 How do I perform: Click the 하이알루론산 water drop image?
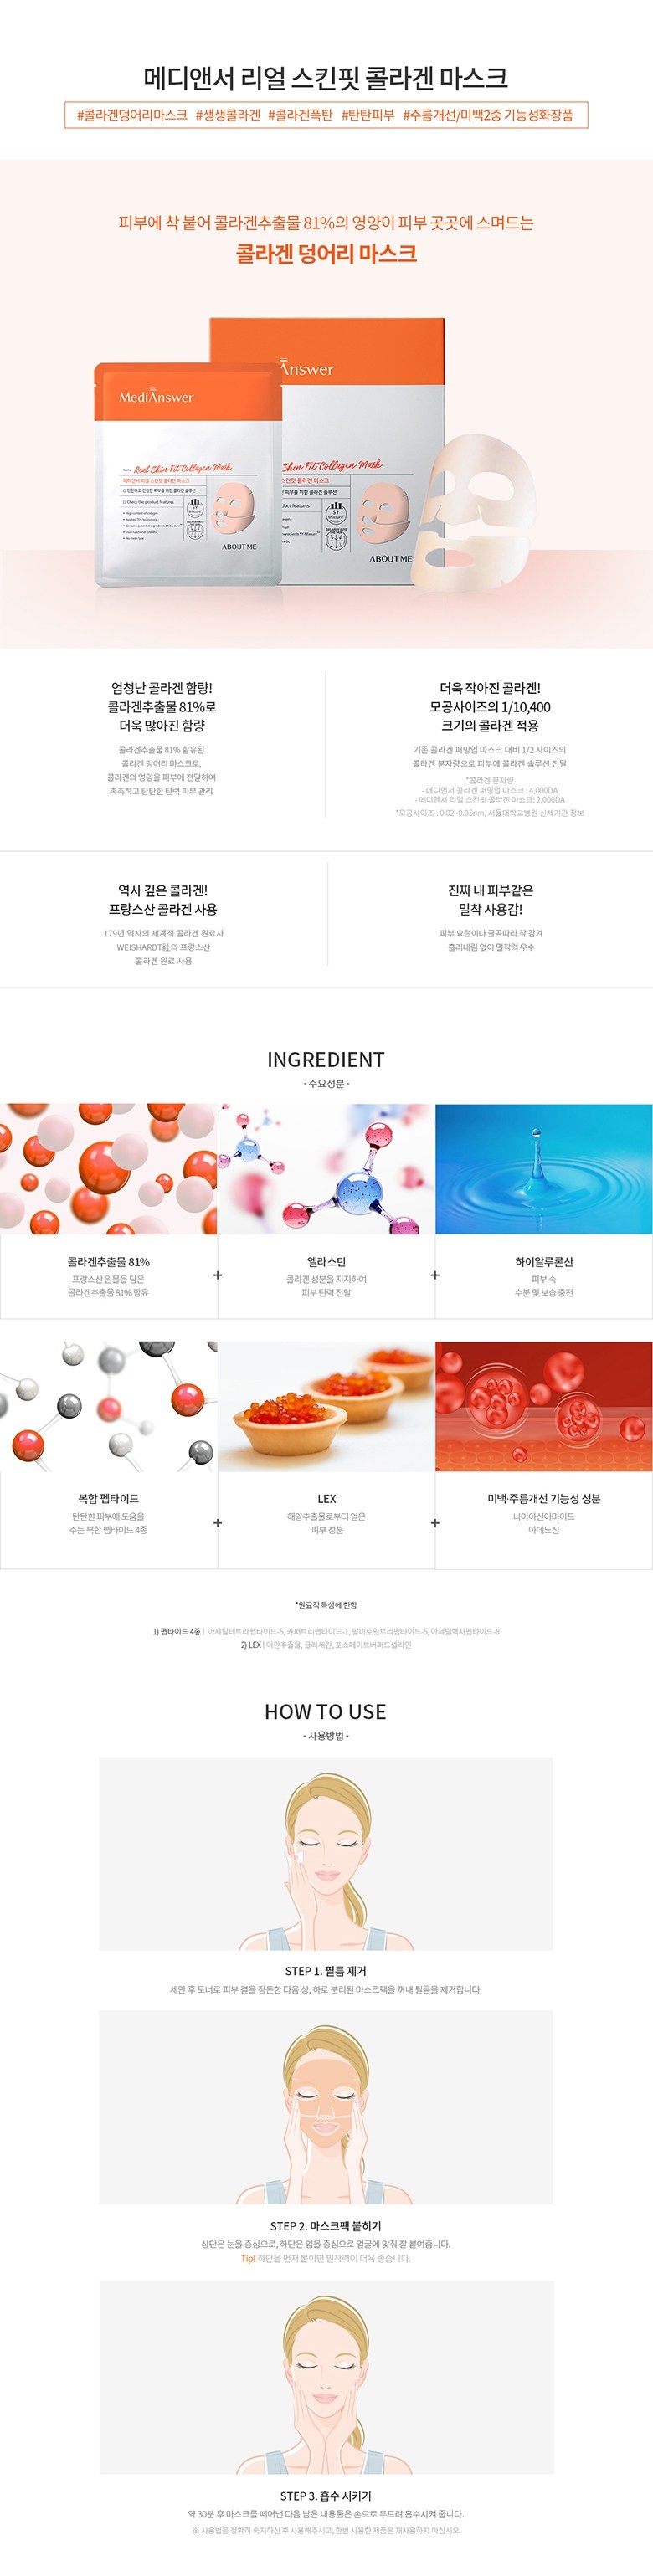point(544,1168)
